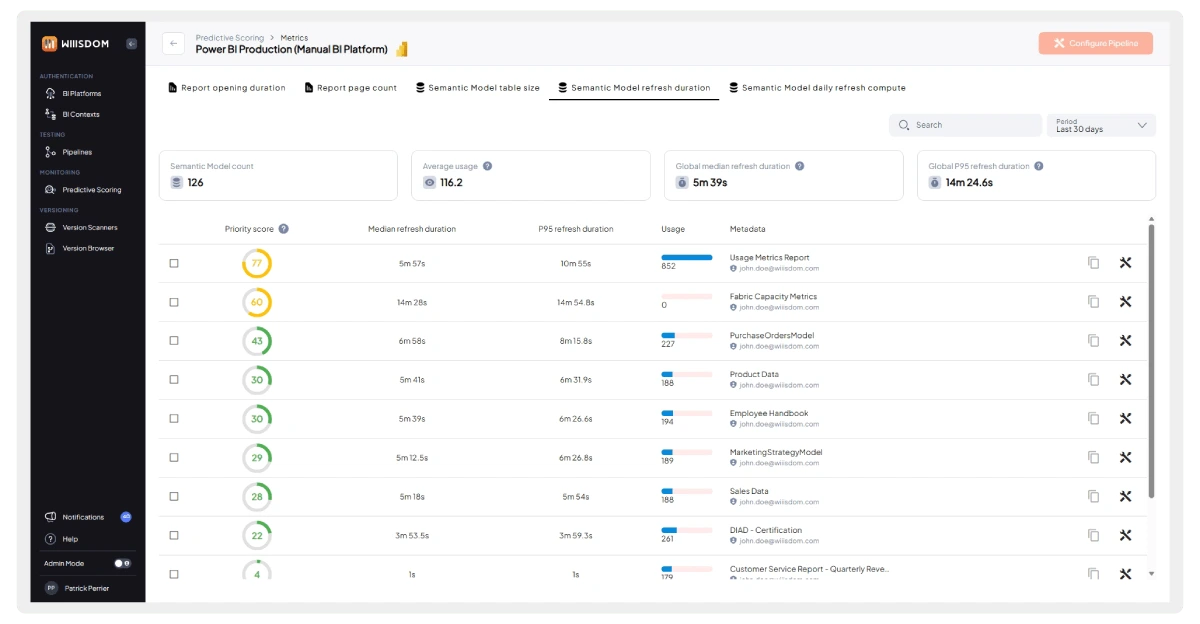Open tools for the Fabric Capacity Metrics row
The width and height of the screenshot is (1200, 624).
tap(1126, 301)
